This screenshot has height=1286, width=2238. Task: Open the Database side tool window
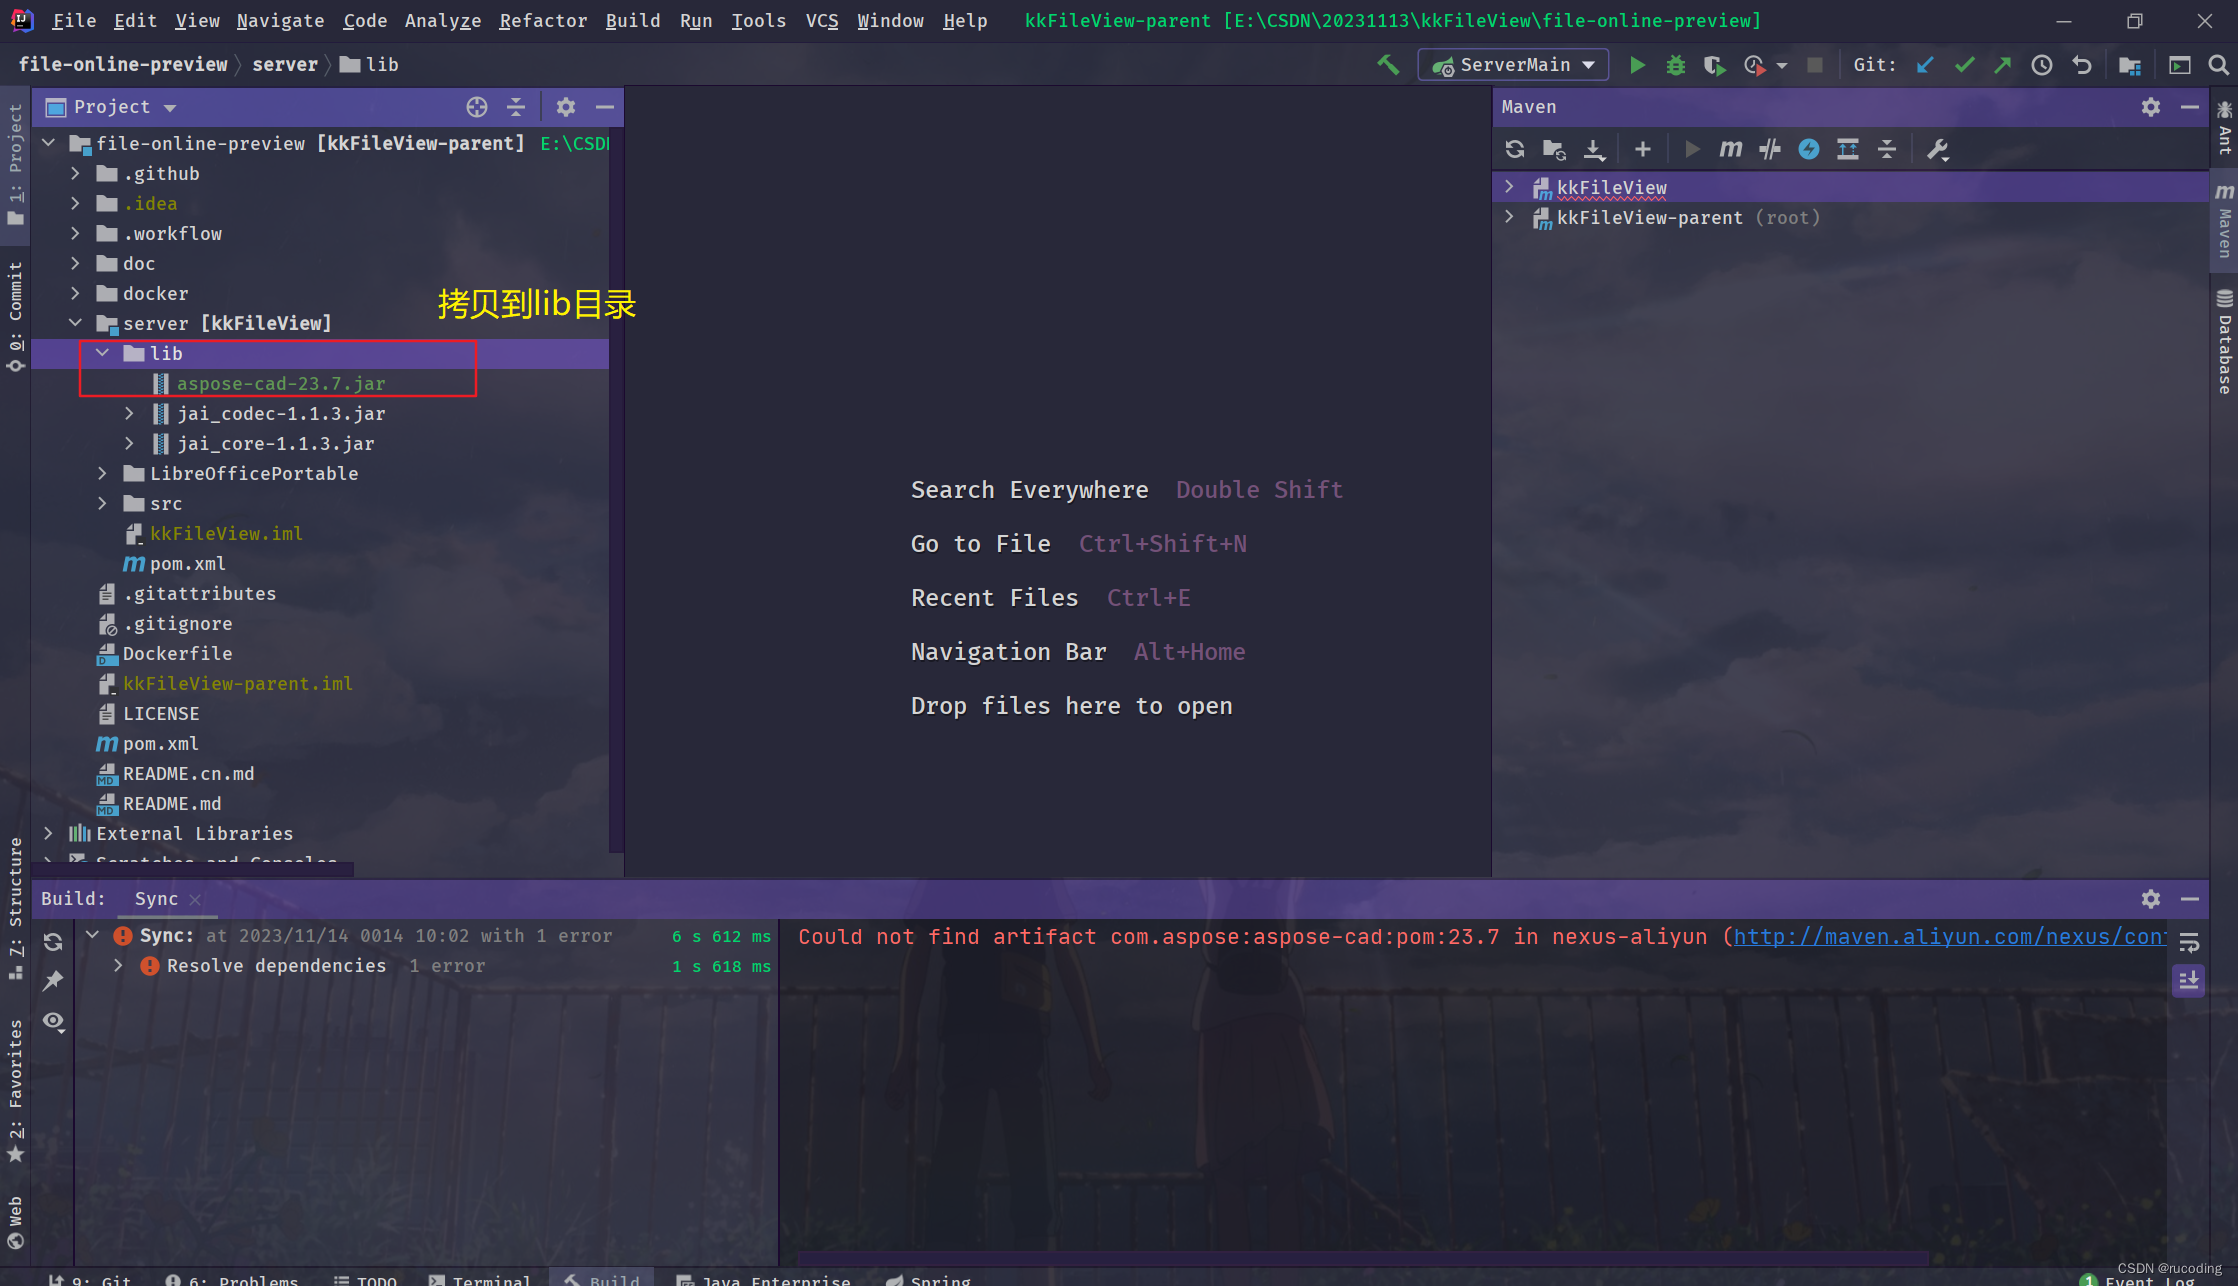2224,342
